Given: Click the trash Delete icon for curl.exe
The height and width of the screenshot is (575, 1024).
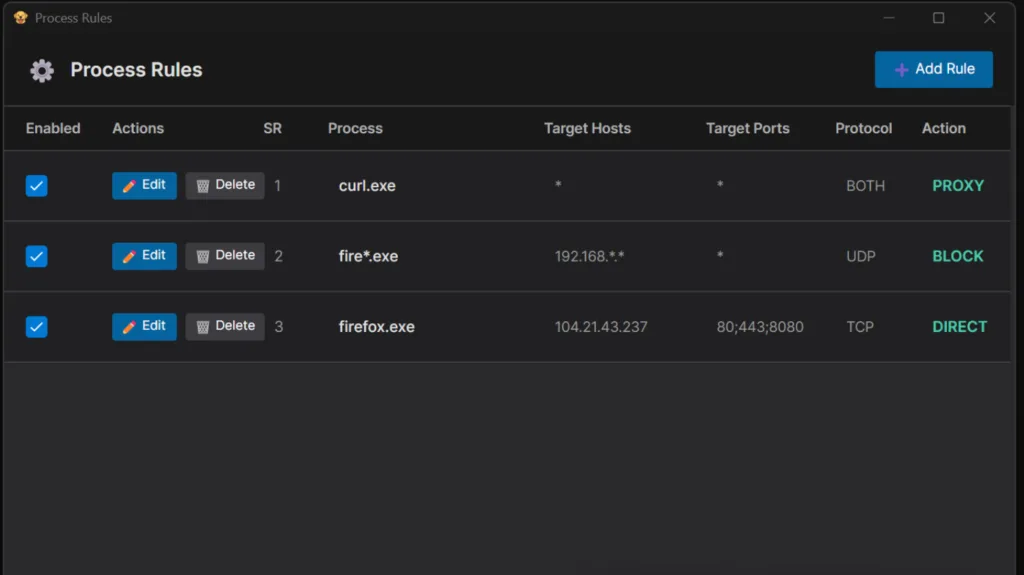Looking at the screenshot, I should coord(203,186).
